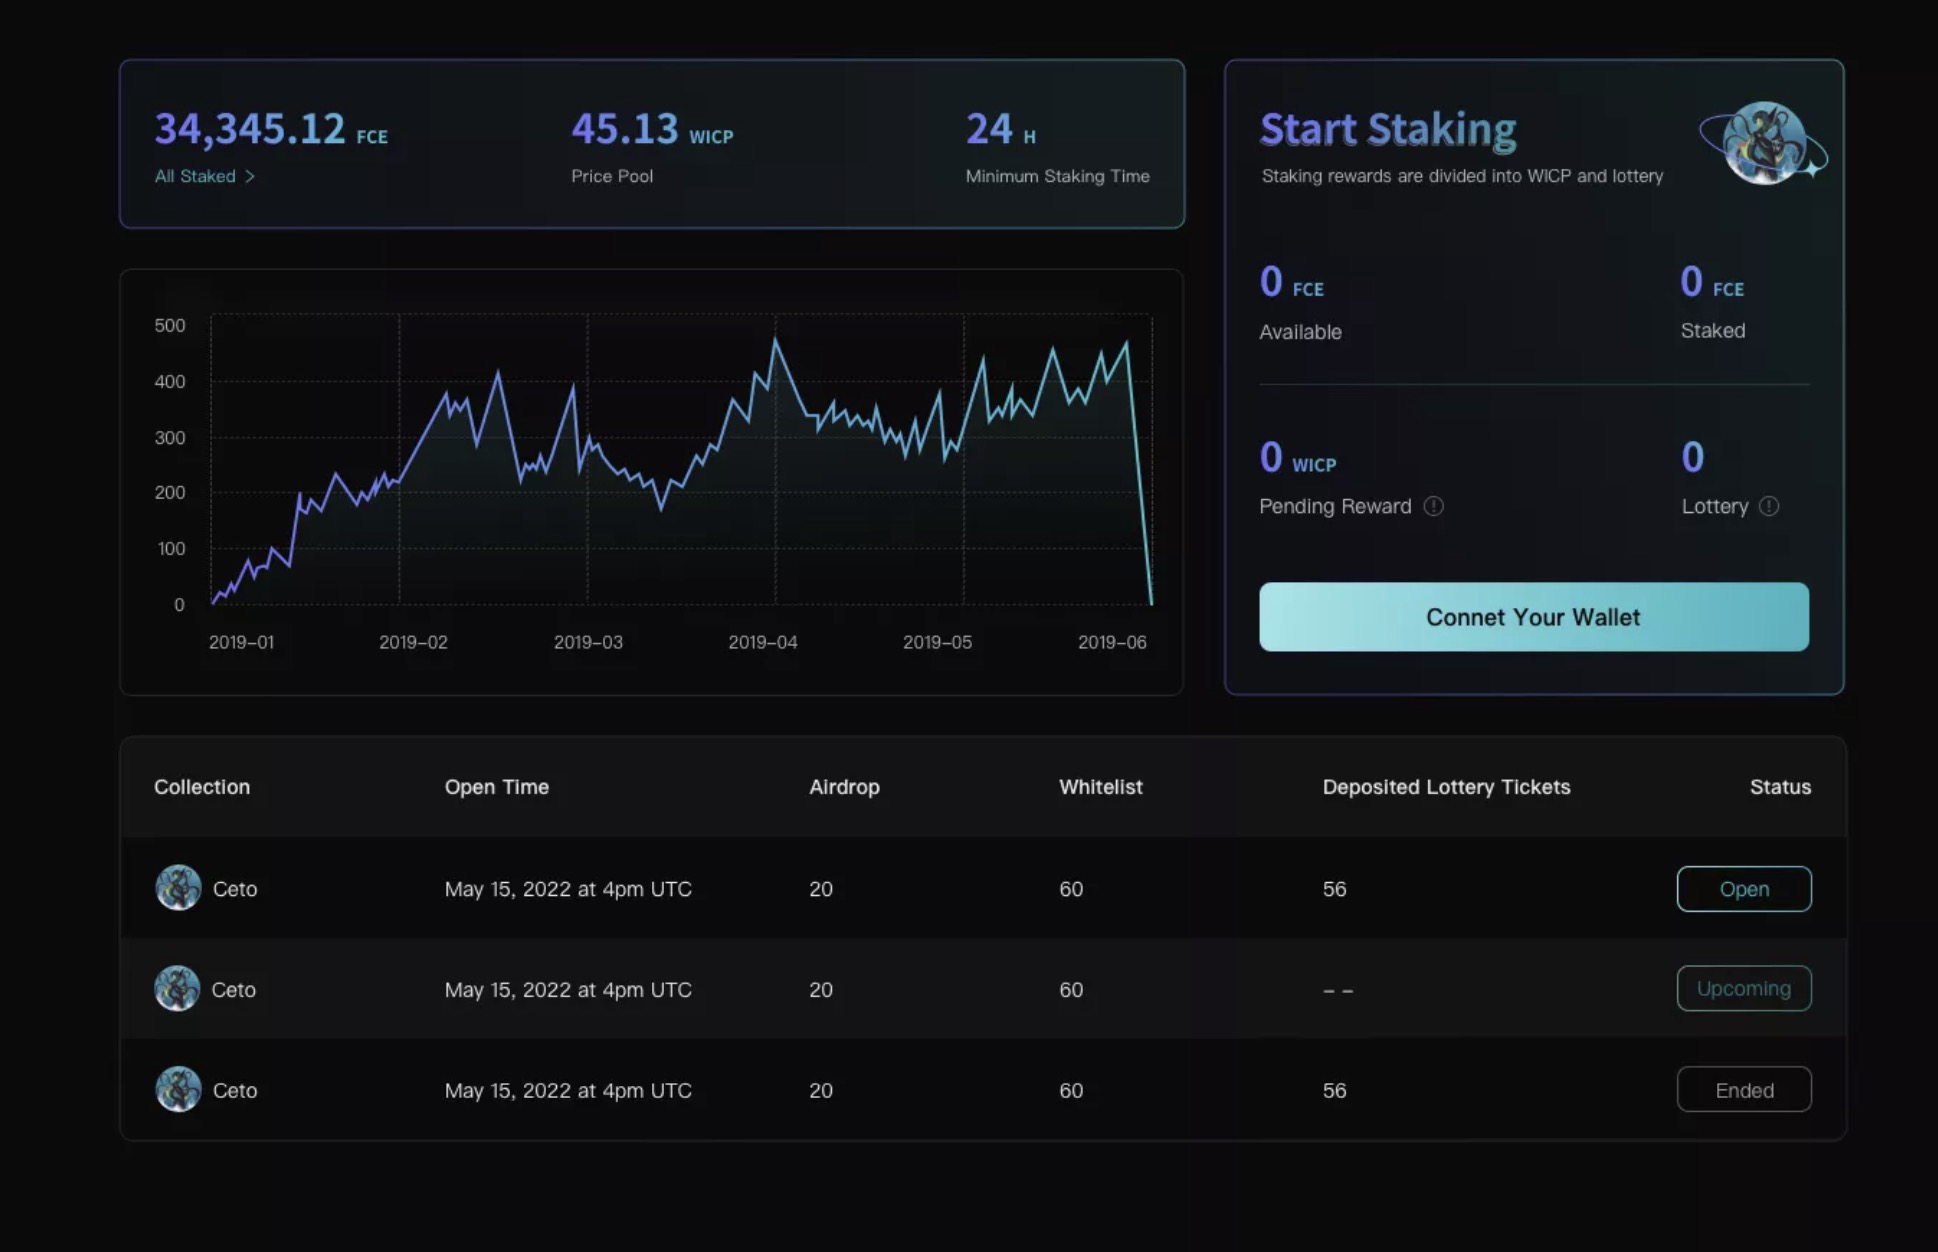Click the Deposited Lottery Tickets column header
The height and width of the screenshot is (1252, 1938).
(x=1446, y=787)
